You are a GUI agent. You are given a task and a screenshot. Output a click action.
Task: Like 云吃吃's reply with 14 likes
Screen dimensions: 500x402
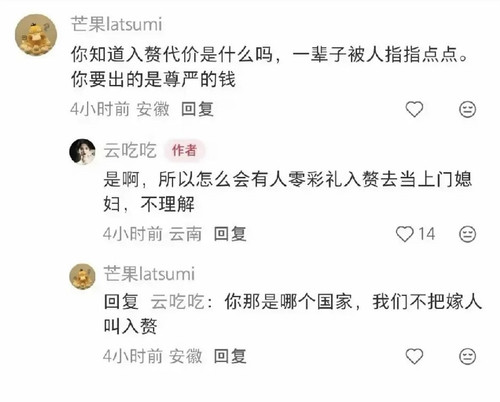[405, 234]
